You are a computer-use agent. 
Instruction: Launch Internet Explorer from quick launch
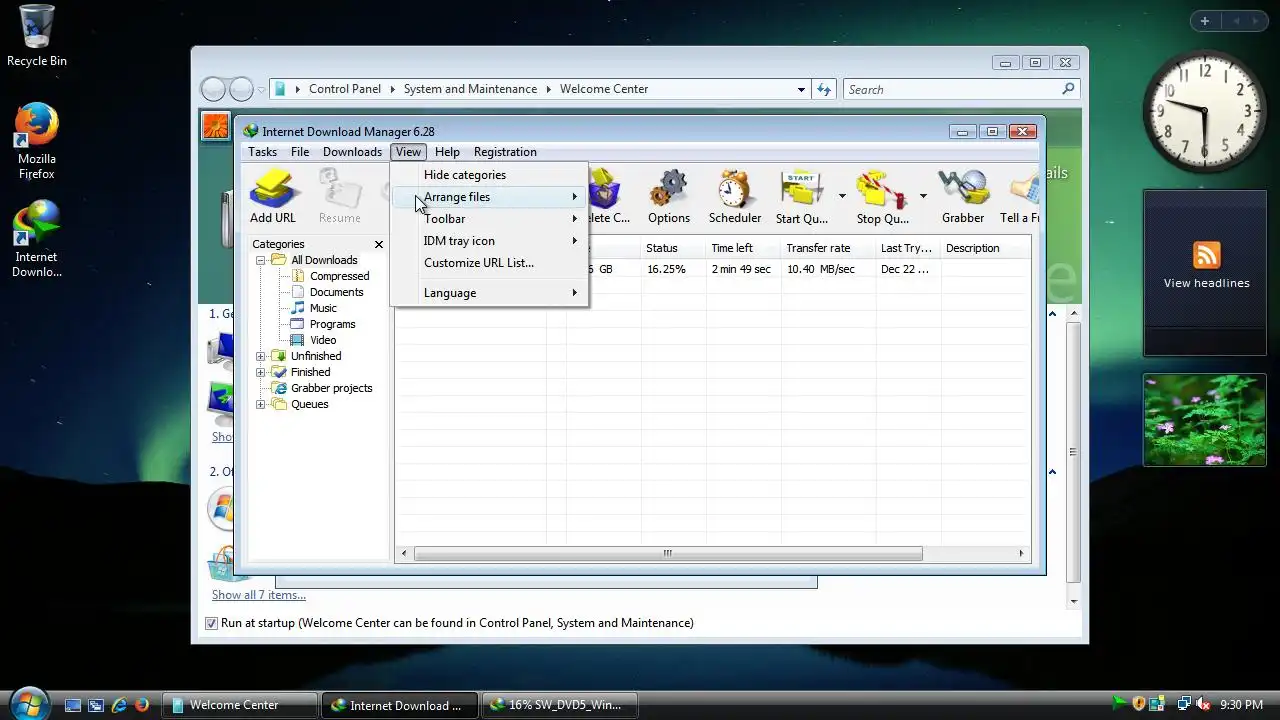pyautogui.click(x=119, y=705)
